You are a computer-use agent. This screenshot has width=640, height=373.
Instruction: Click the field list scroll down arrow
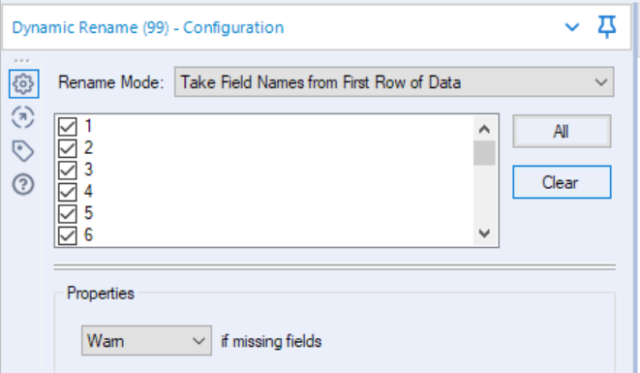tap(484, 233)
